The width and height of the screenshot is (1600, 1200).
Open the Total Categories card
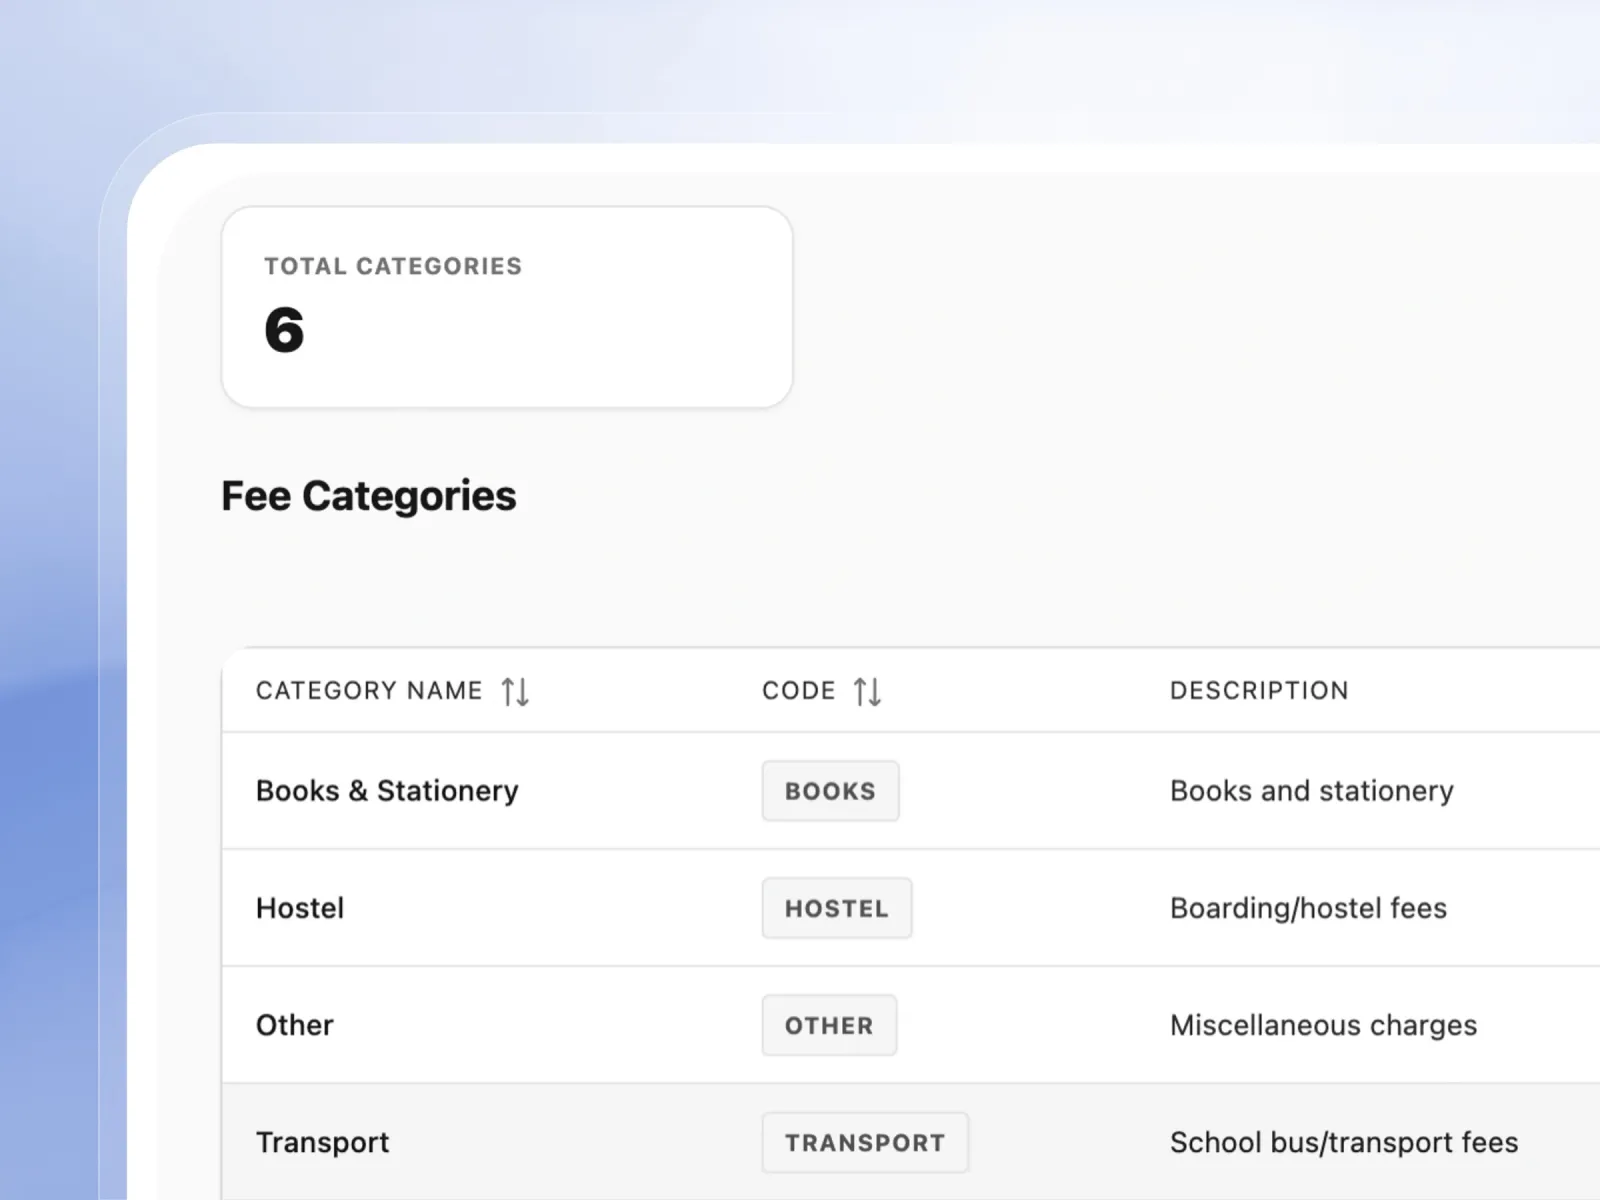(507, 307)
